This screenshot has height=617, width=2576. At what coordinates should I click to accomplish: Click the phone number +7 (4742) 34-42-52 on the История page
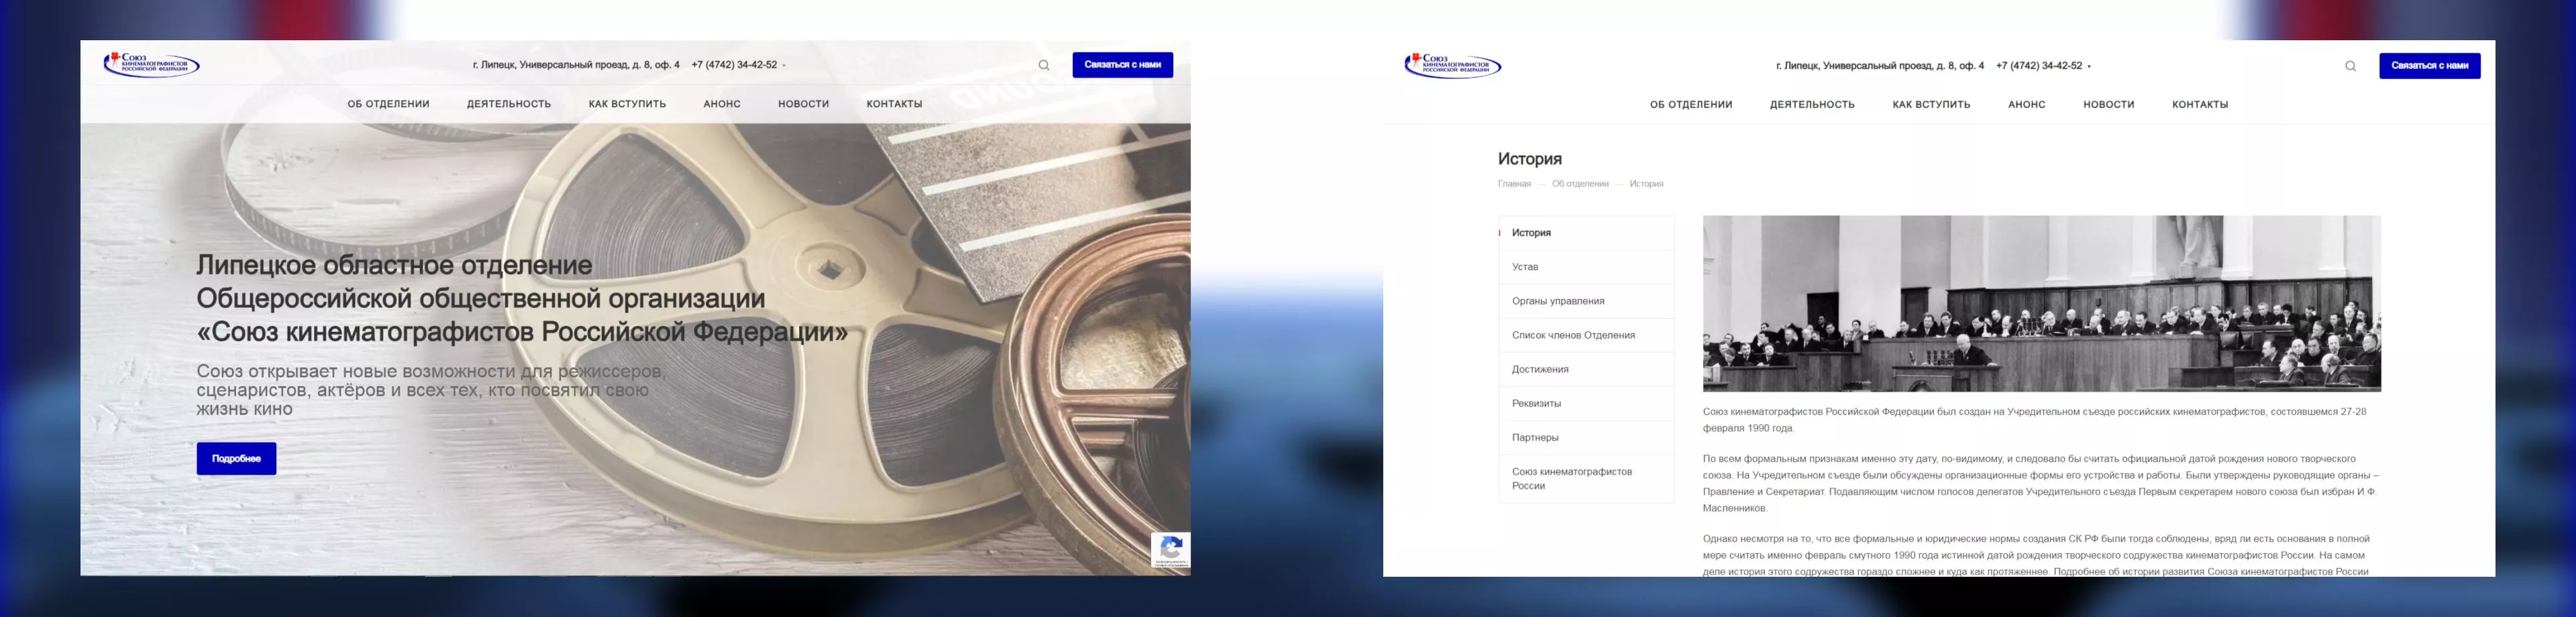click(x=2039, y=66)
